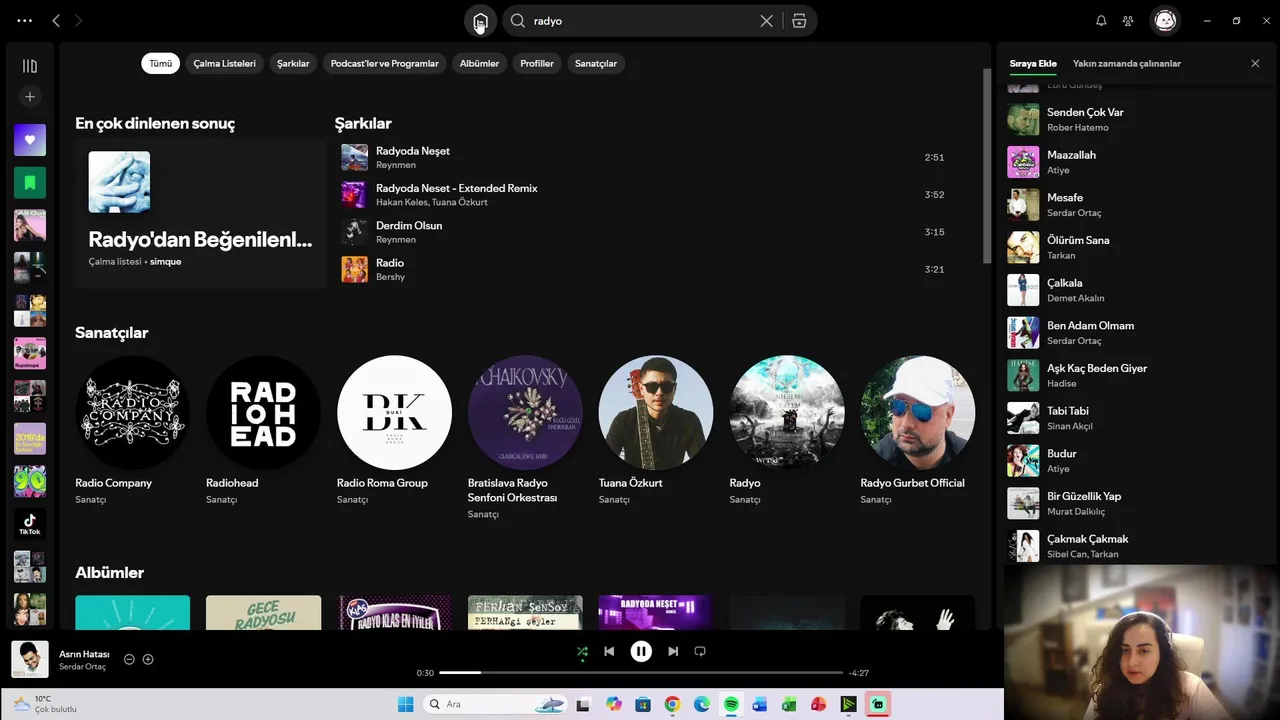
Task: Close the queue panel
Action: pyautogui.click(x=1255, y=63)
